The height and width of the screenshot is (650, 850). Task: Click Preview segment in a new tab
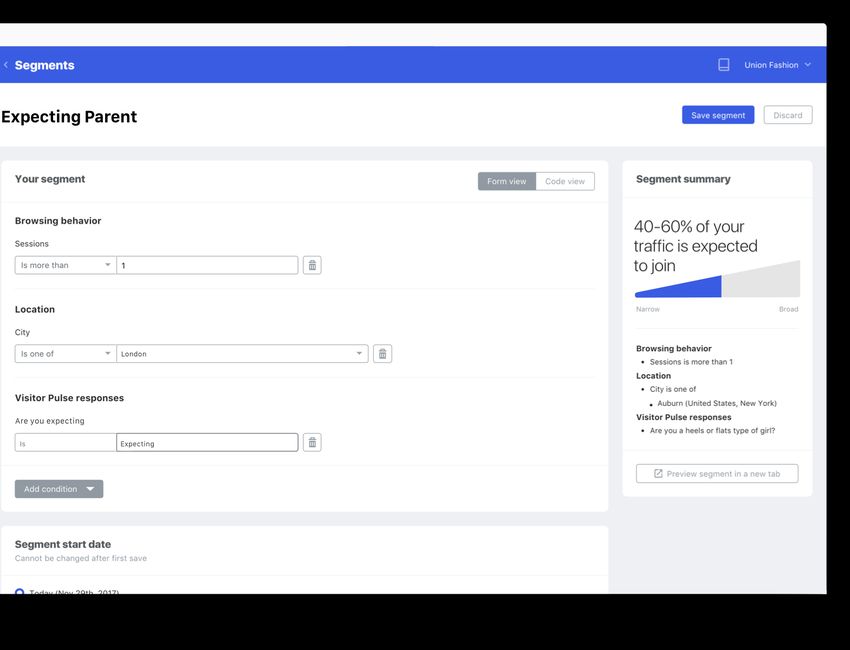tap(717, 473)
